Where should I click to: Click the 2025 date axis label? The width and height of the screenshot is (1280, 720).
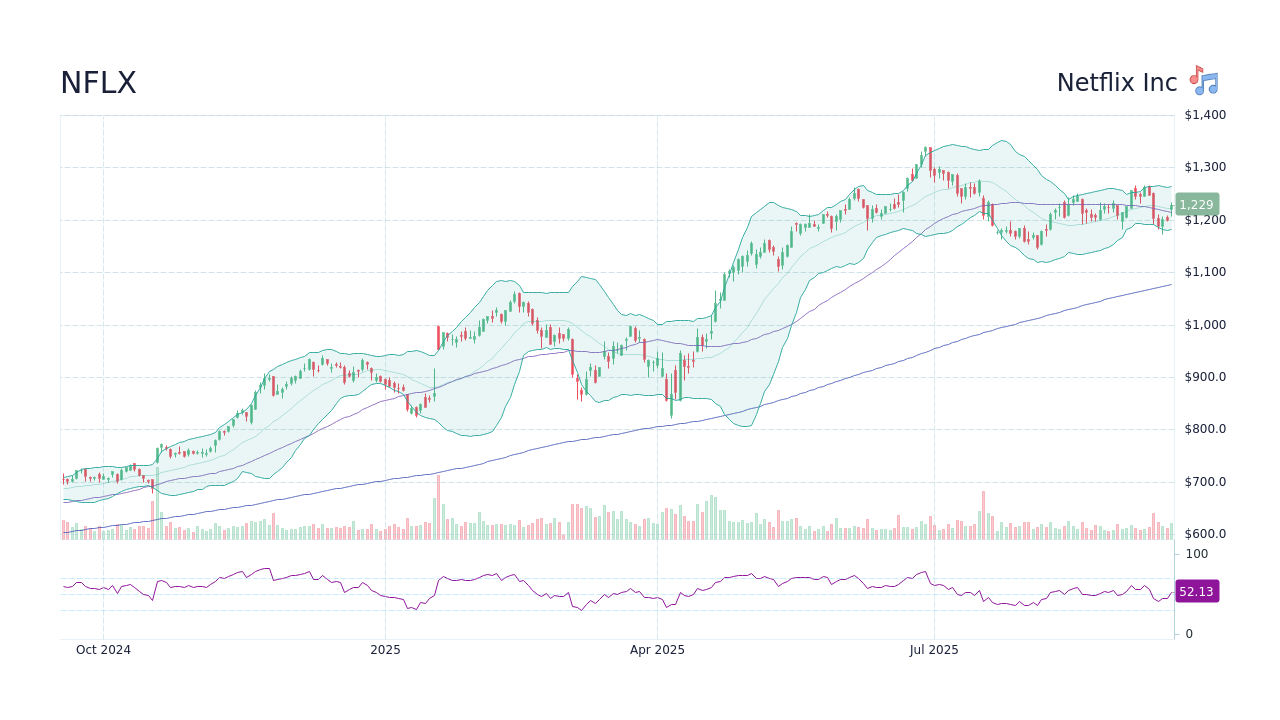tap(385, 650)
